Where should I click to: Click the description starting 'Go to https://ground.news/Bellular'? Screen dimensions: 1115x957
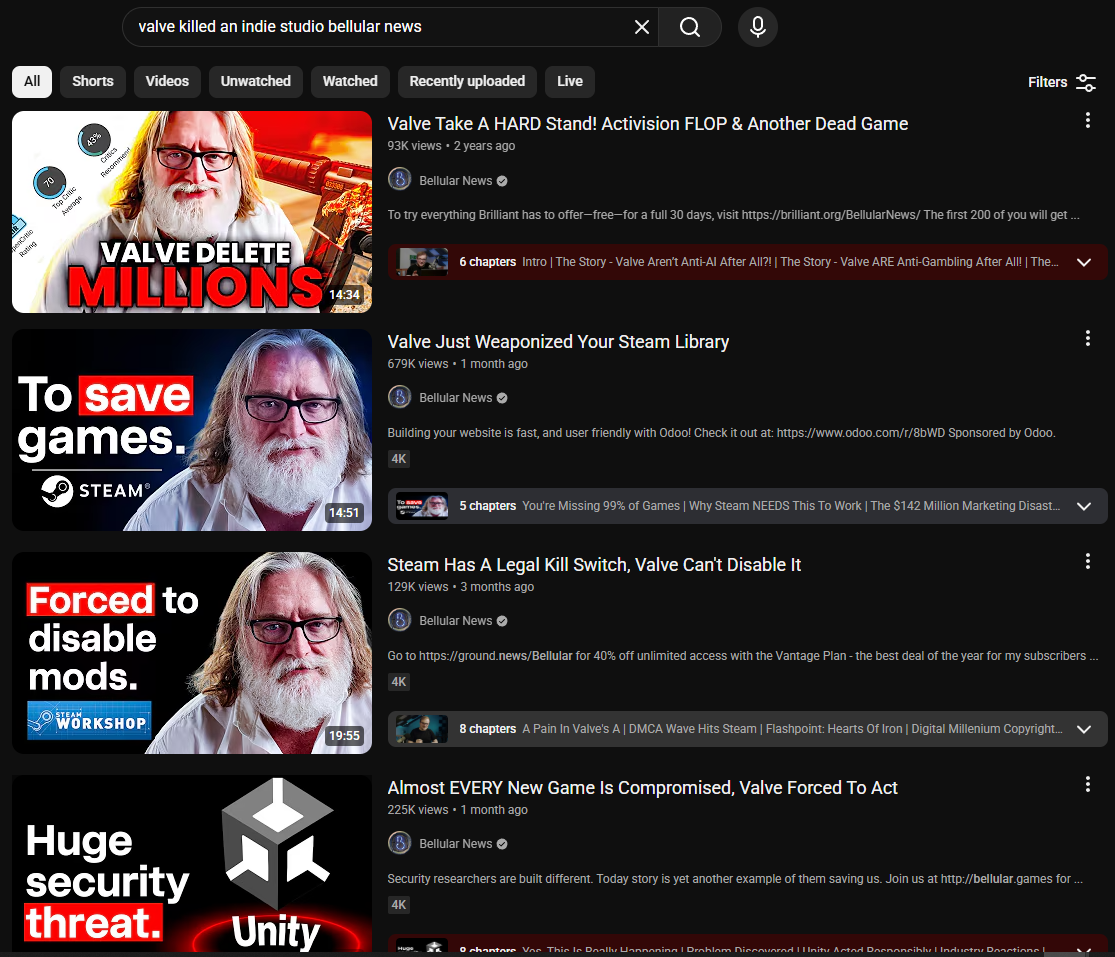pos(743,656)
